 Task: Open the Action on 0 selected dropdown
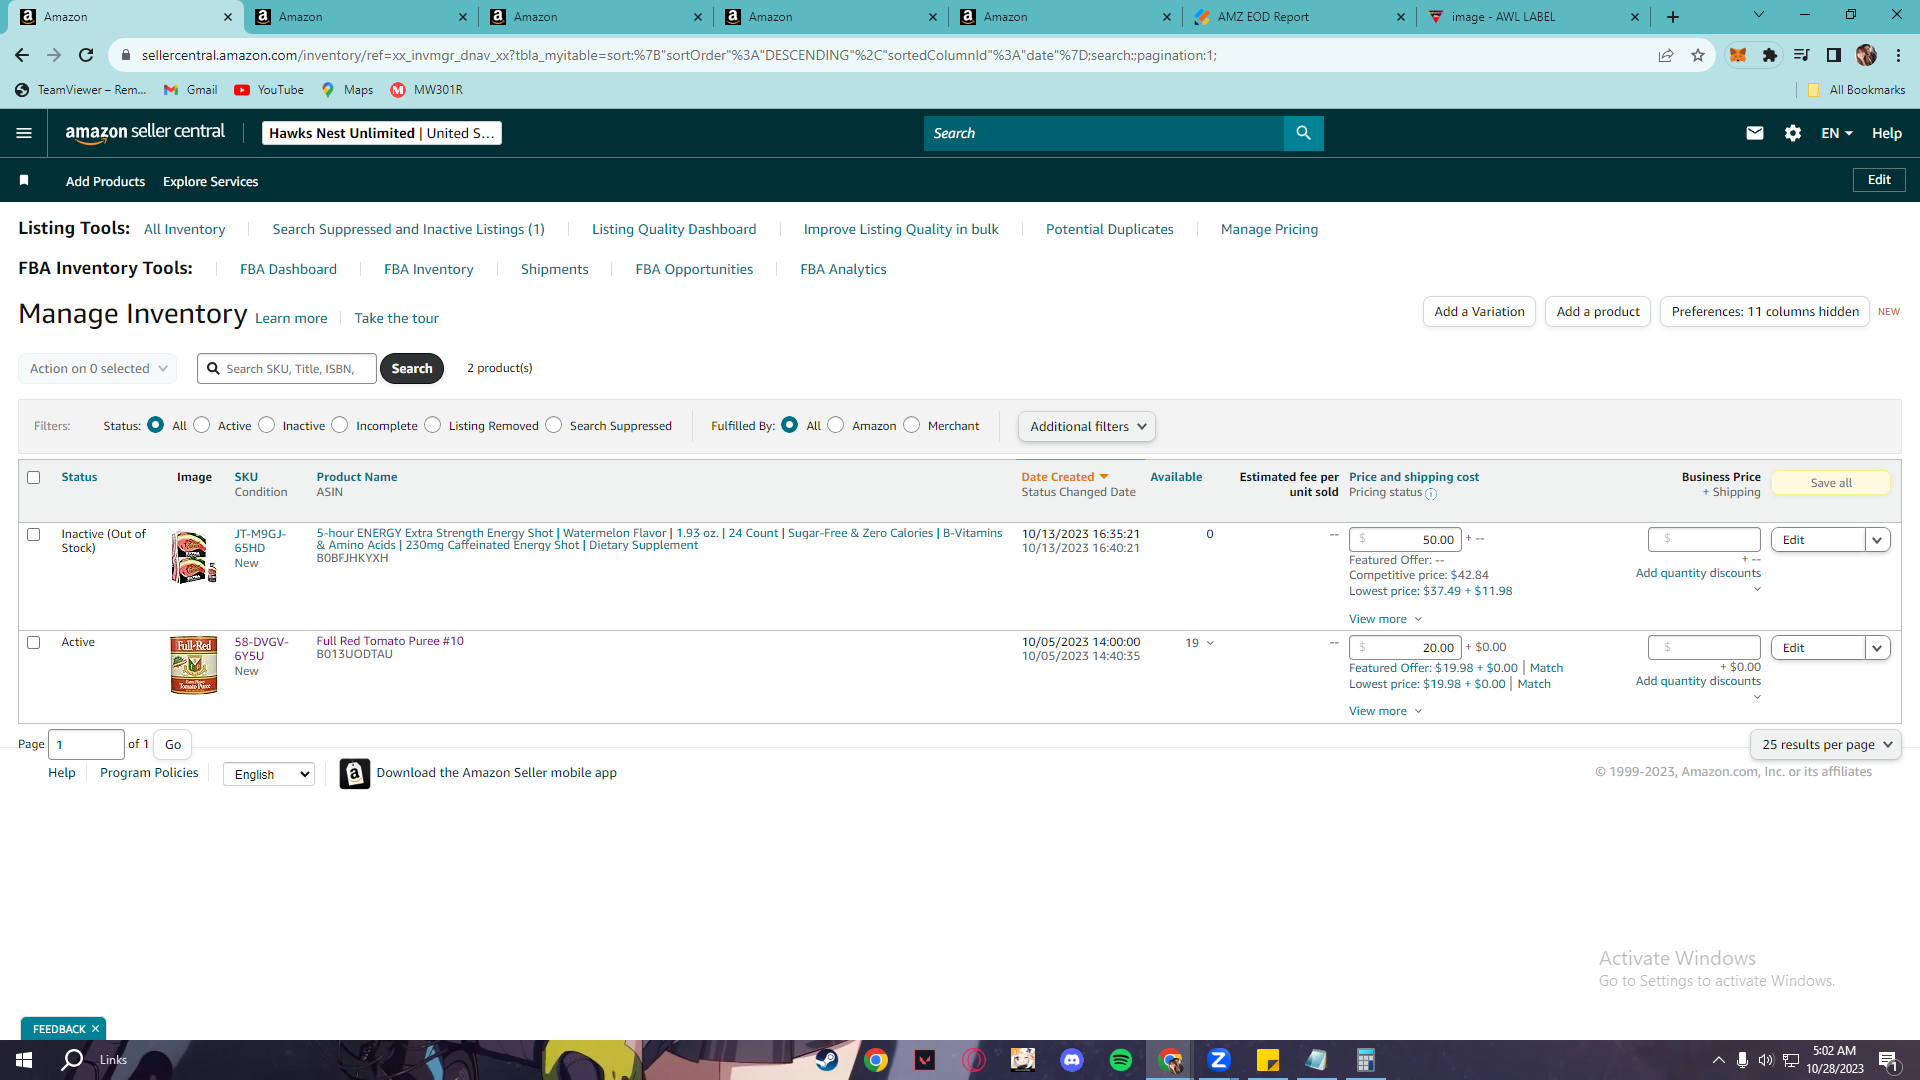98,369
